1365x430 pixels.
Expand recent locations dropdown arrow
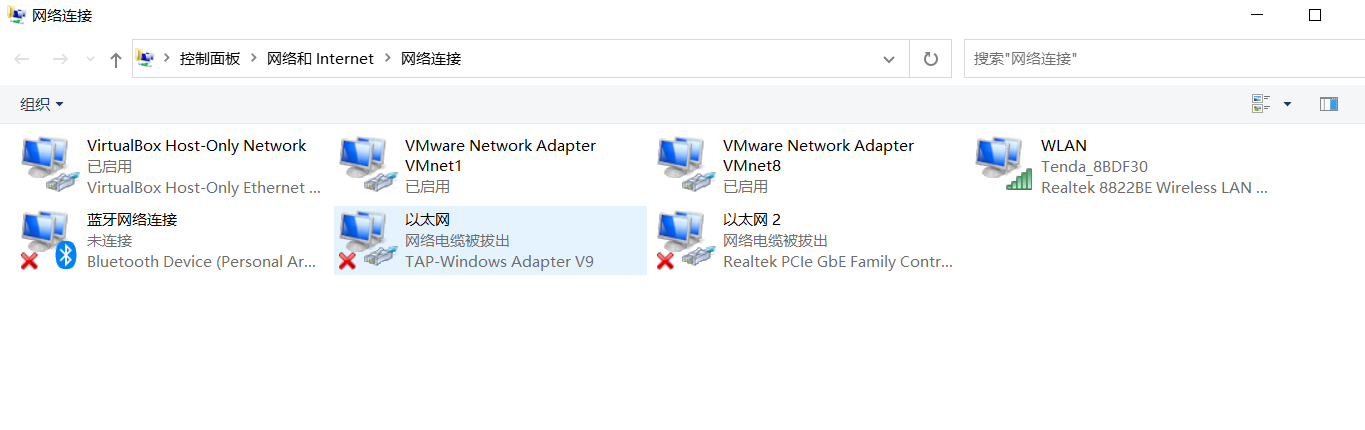pos(91,60)
